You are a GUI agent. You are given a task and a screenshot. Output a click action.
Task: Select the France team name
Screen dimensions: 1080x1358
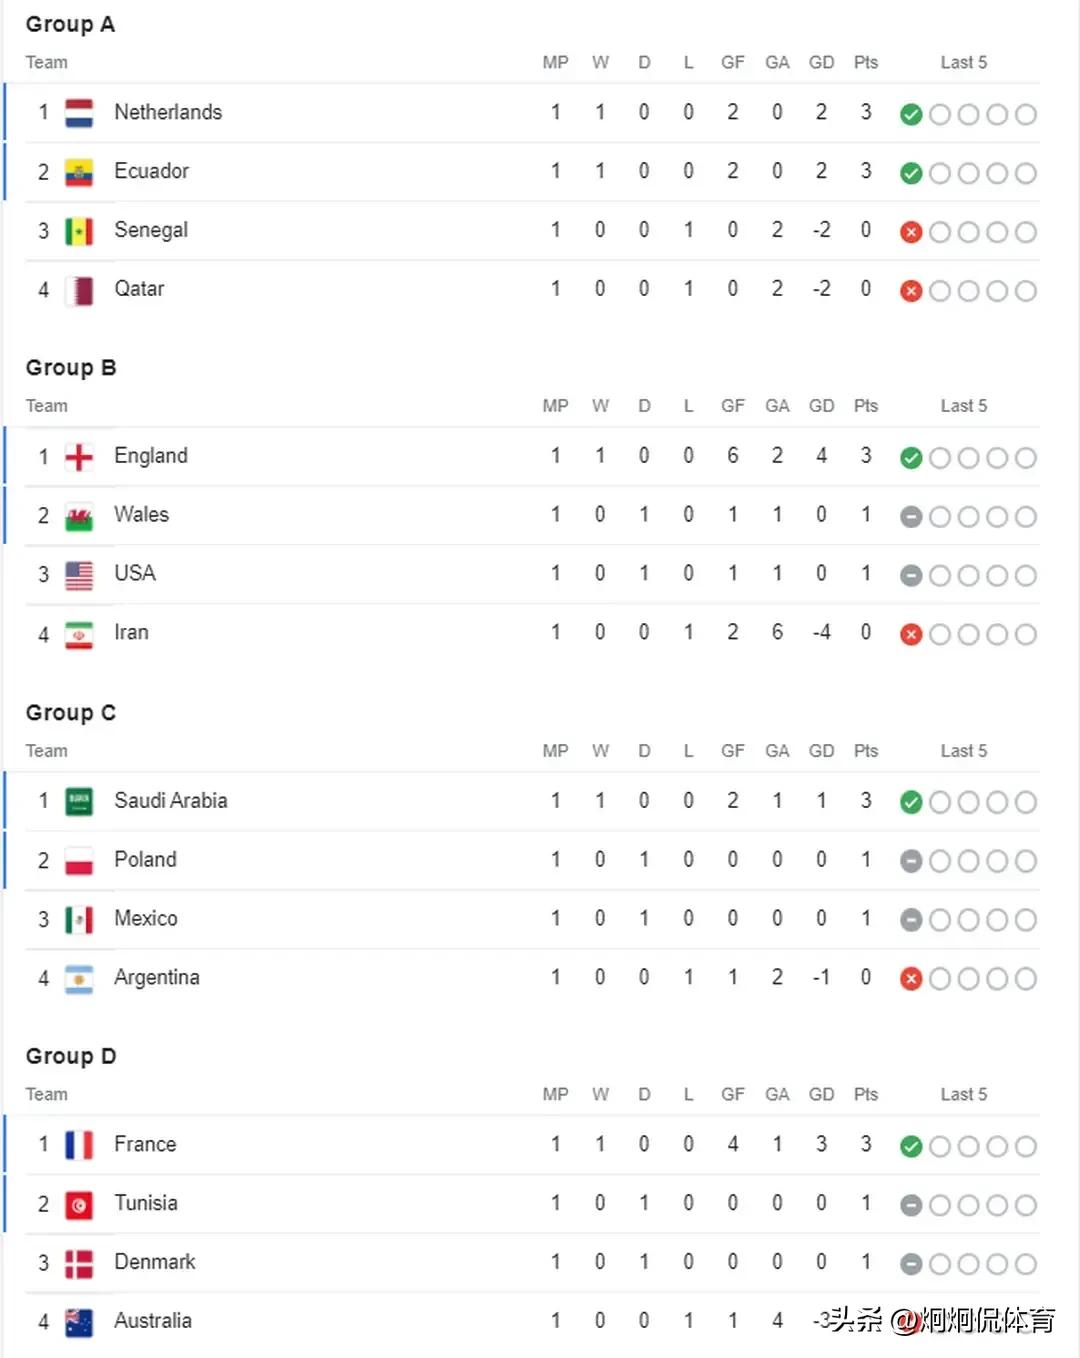tap(145, 1144)
